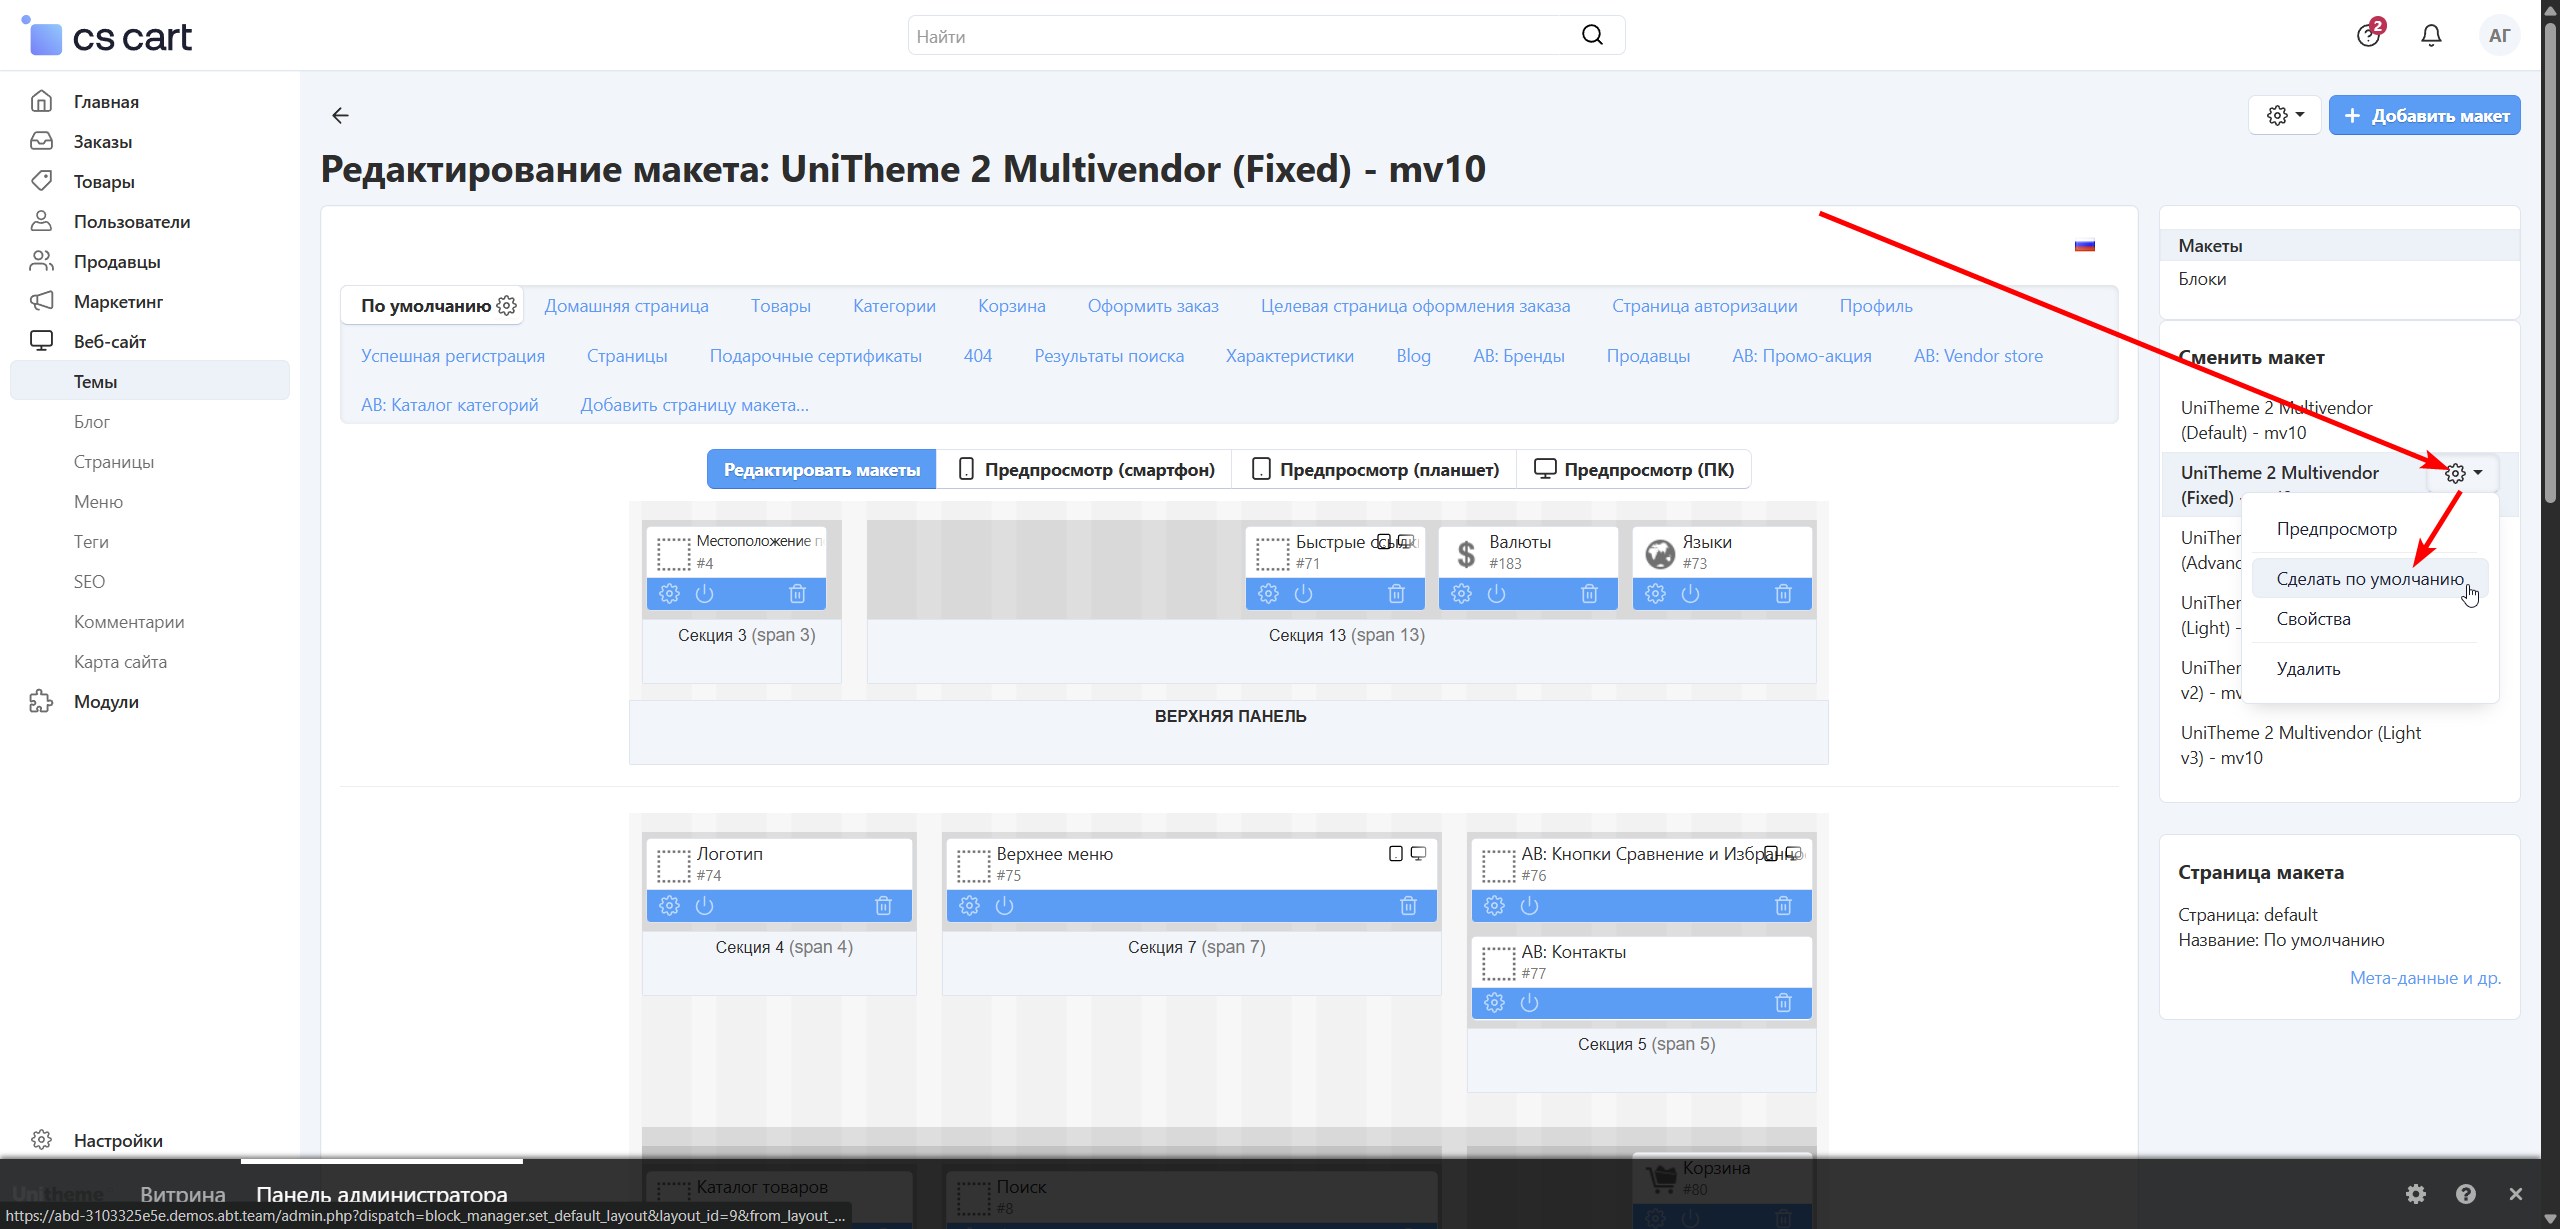
Task: Open Настройки in the sidebar
Action: 118,1140
